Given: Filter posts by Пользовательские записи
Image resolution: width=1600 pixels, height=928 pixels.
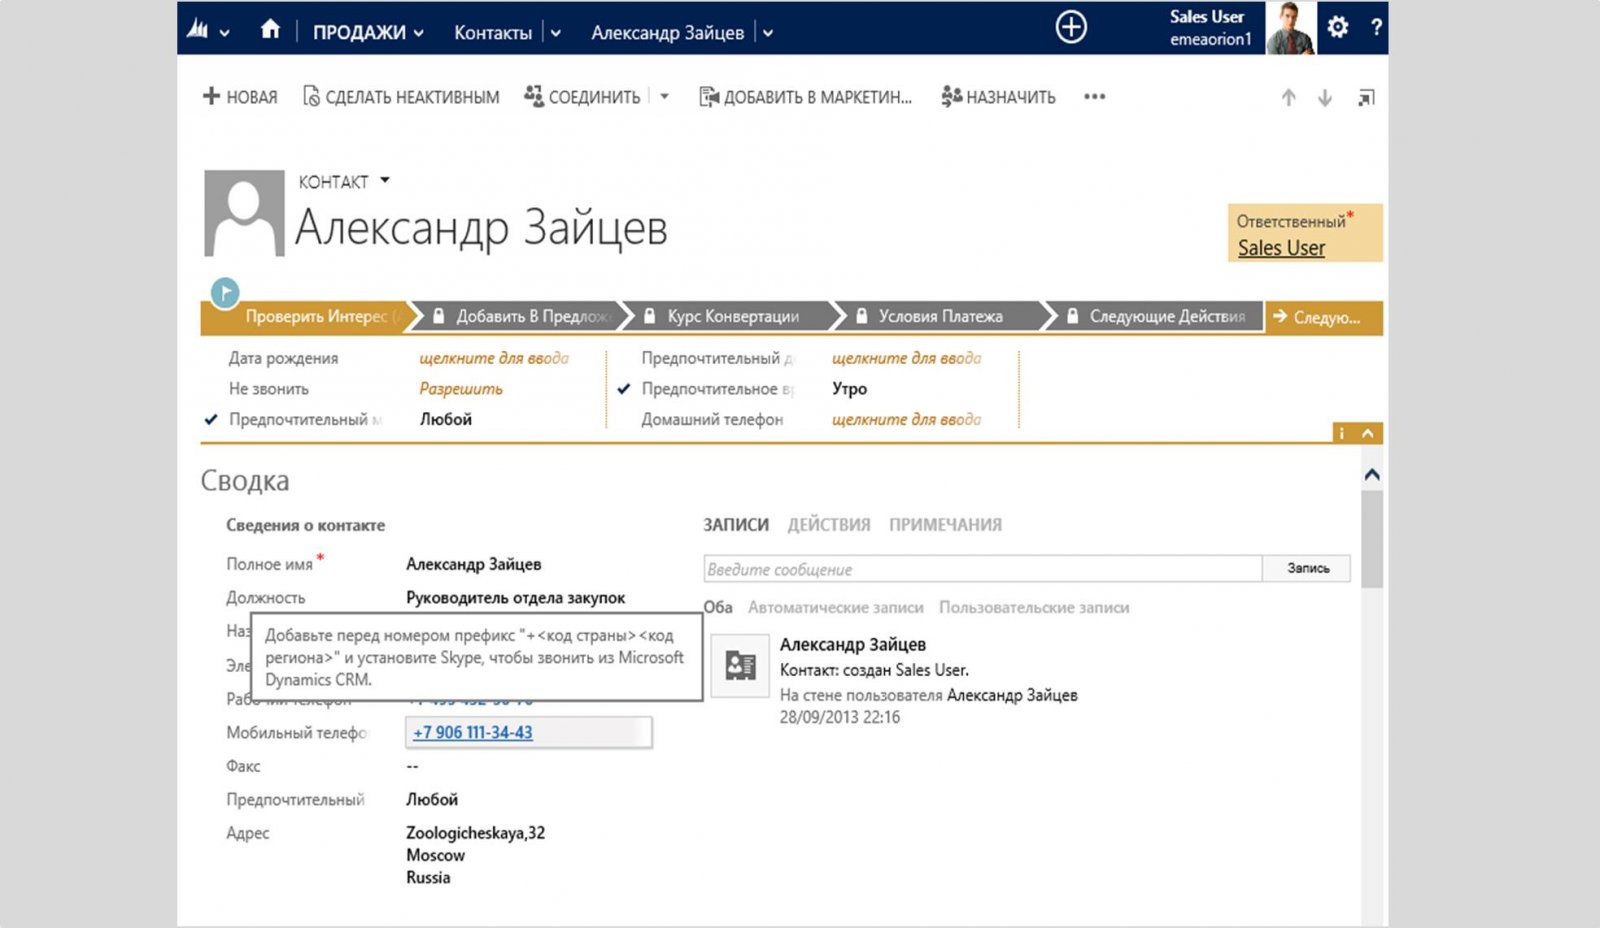Looking at the screenshot, I should (1033, 607).
